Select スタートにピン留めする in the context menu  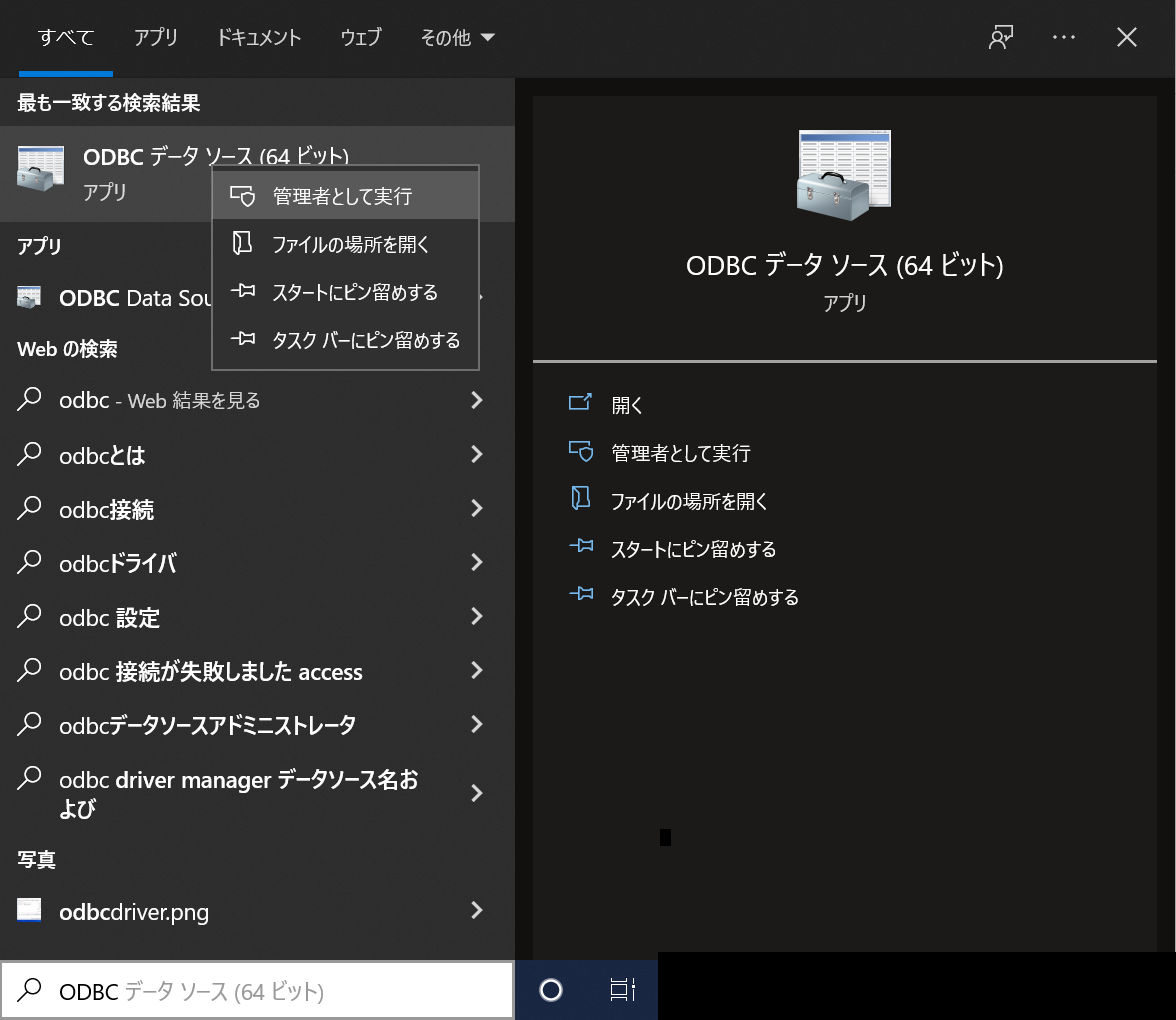click(345, 292)
